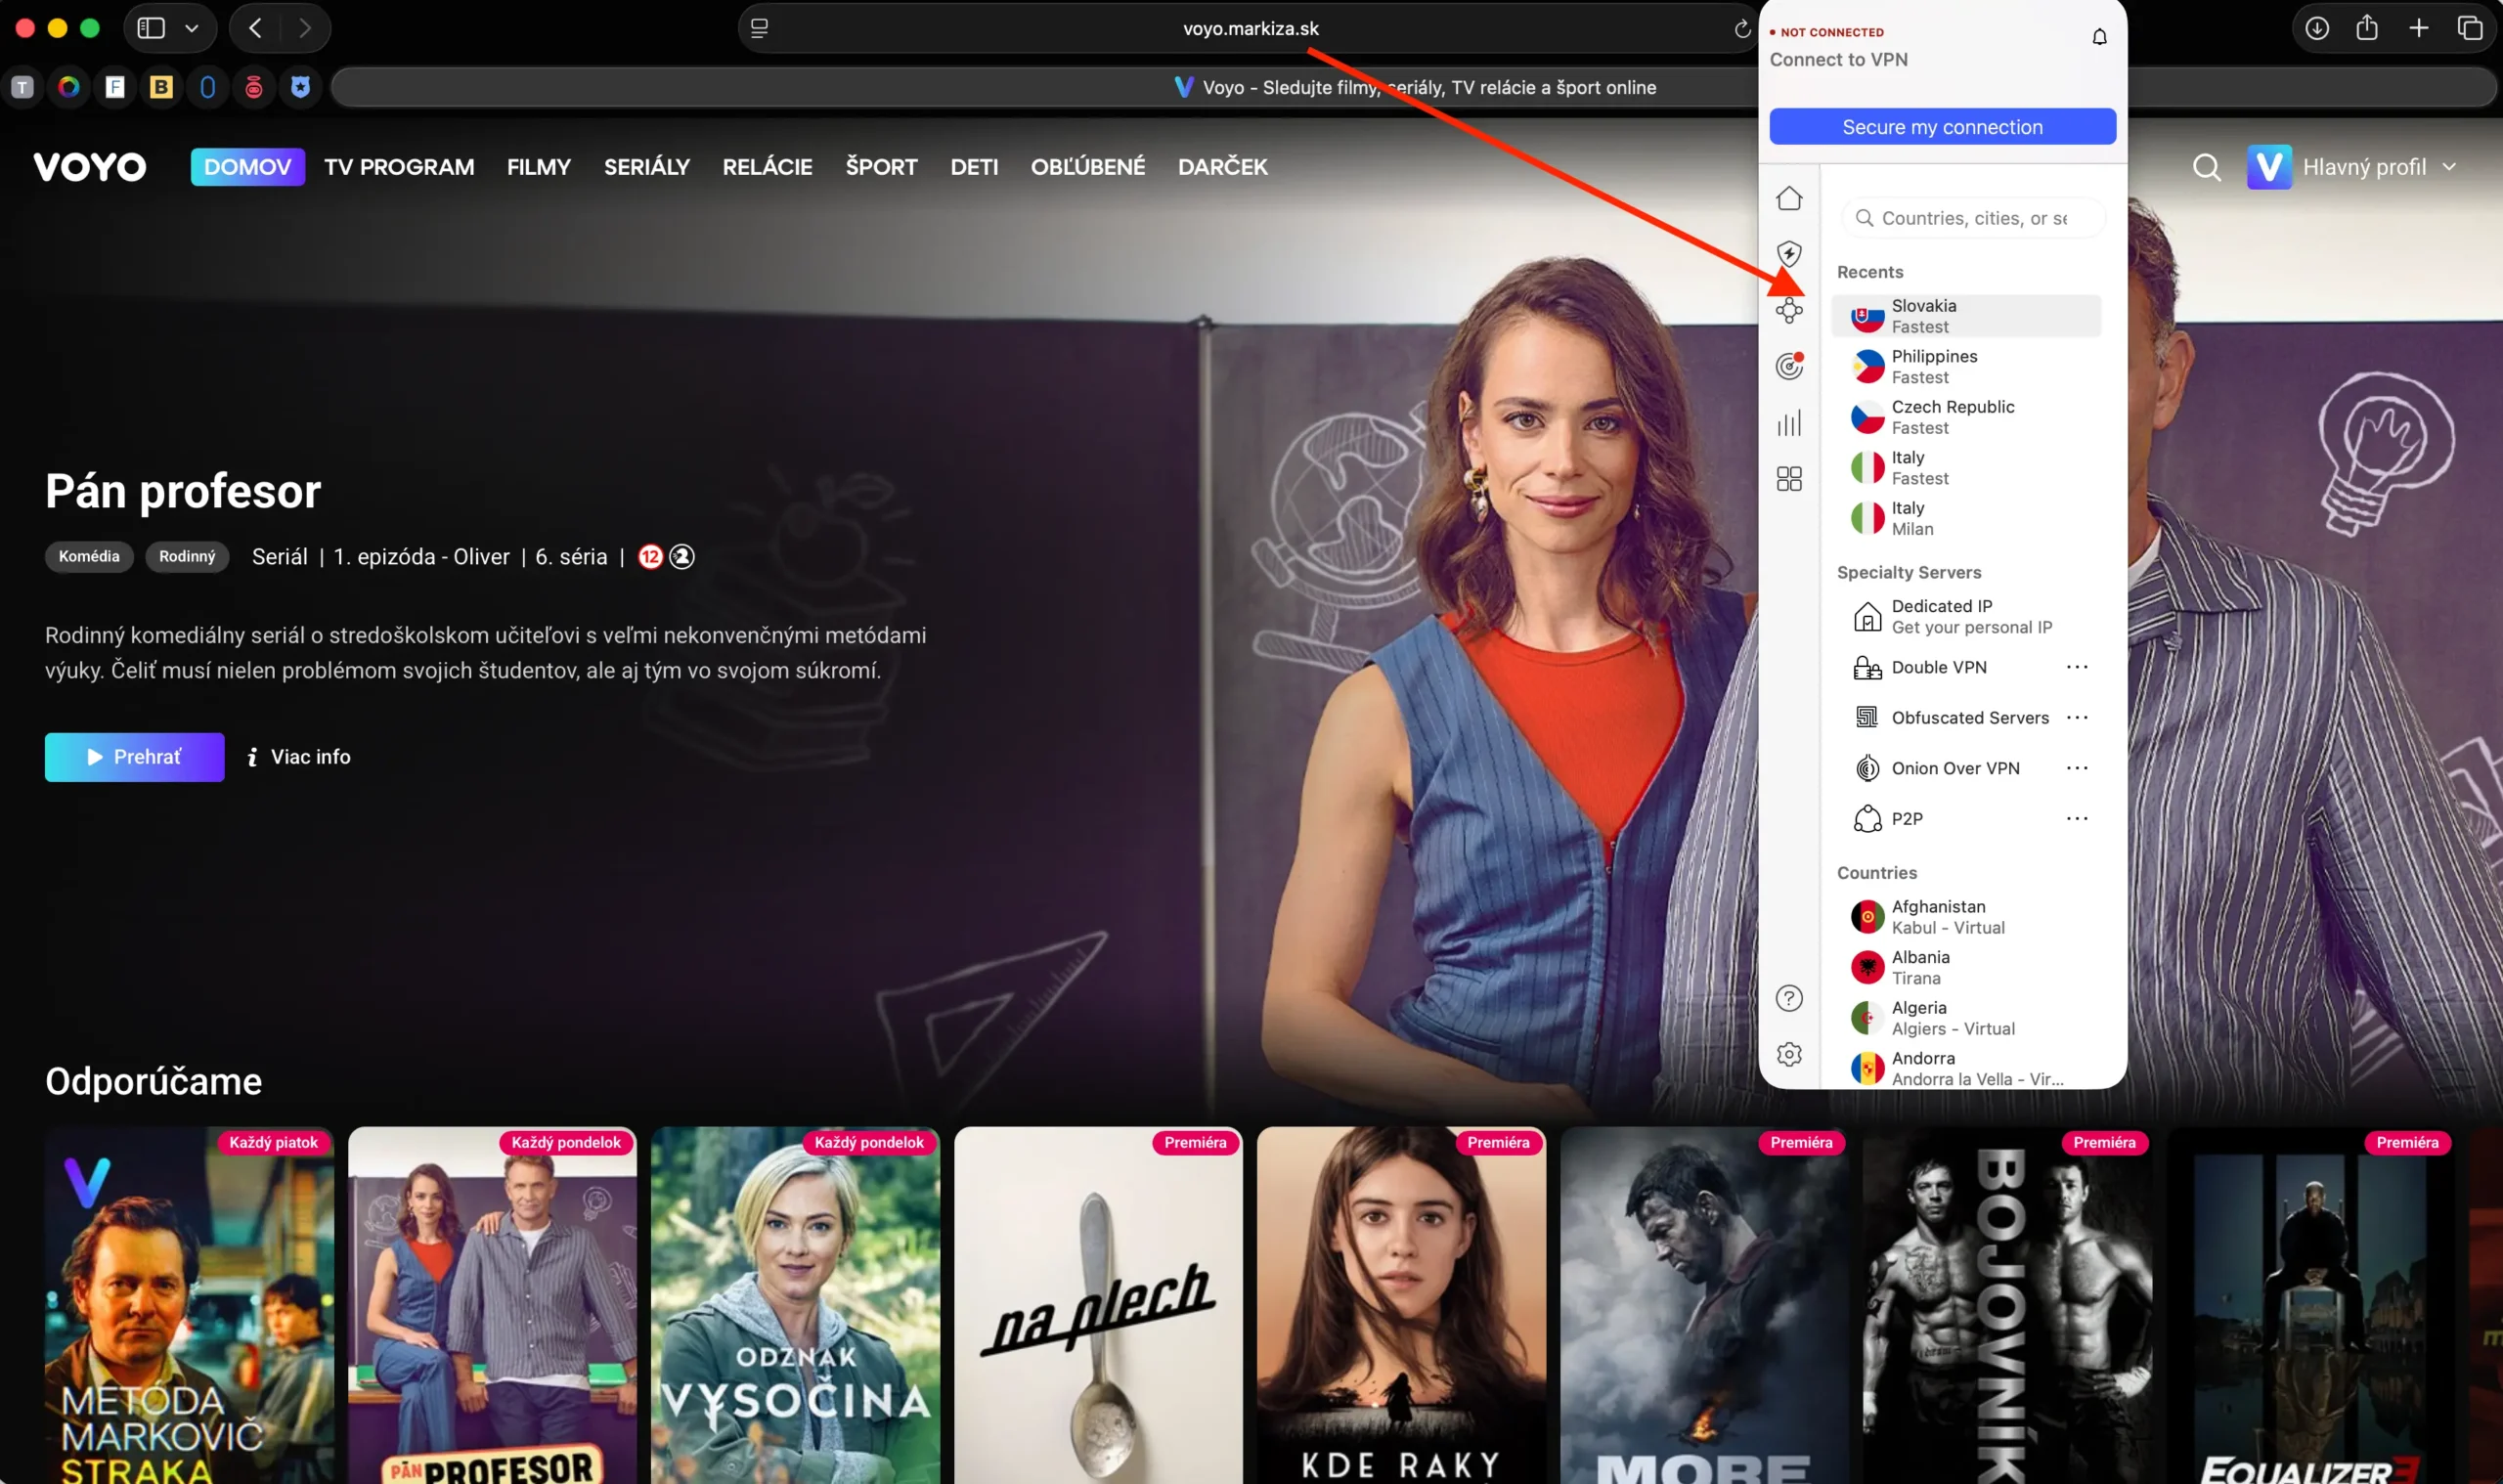Open the VPN help question mark icon
2503x1484 pixels.
pyautogui.click(x=1789, y=998)
